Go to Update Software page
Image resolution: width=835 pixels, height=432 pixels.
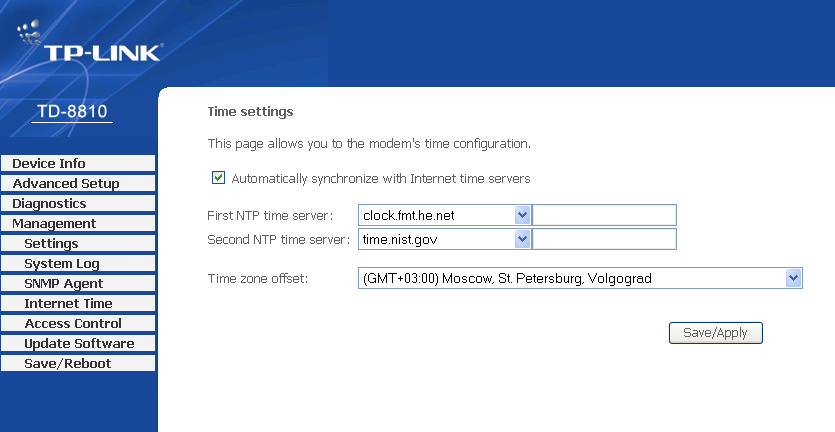pyautogui.click(x=79, y=344)
